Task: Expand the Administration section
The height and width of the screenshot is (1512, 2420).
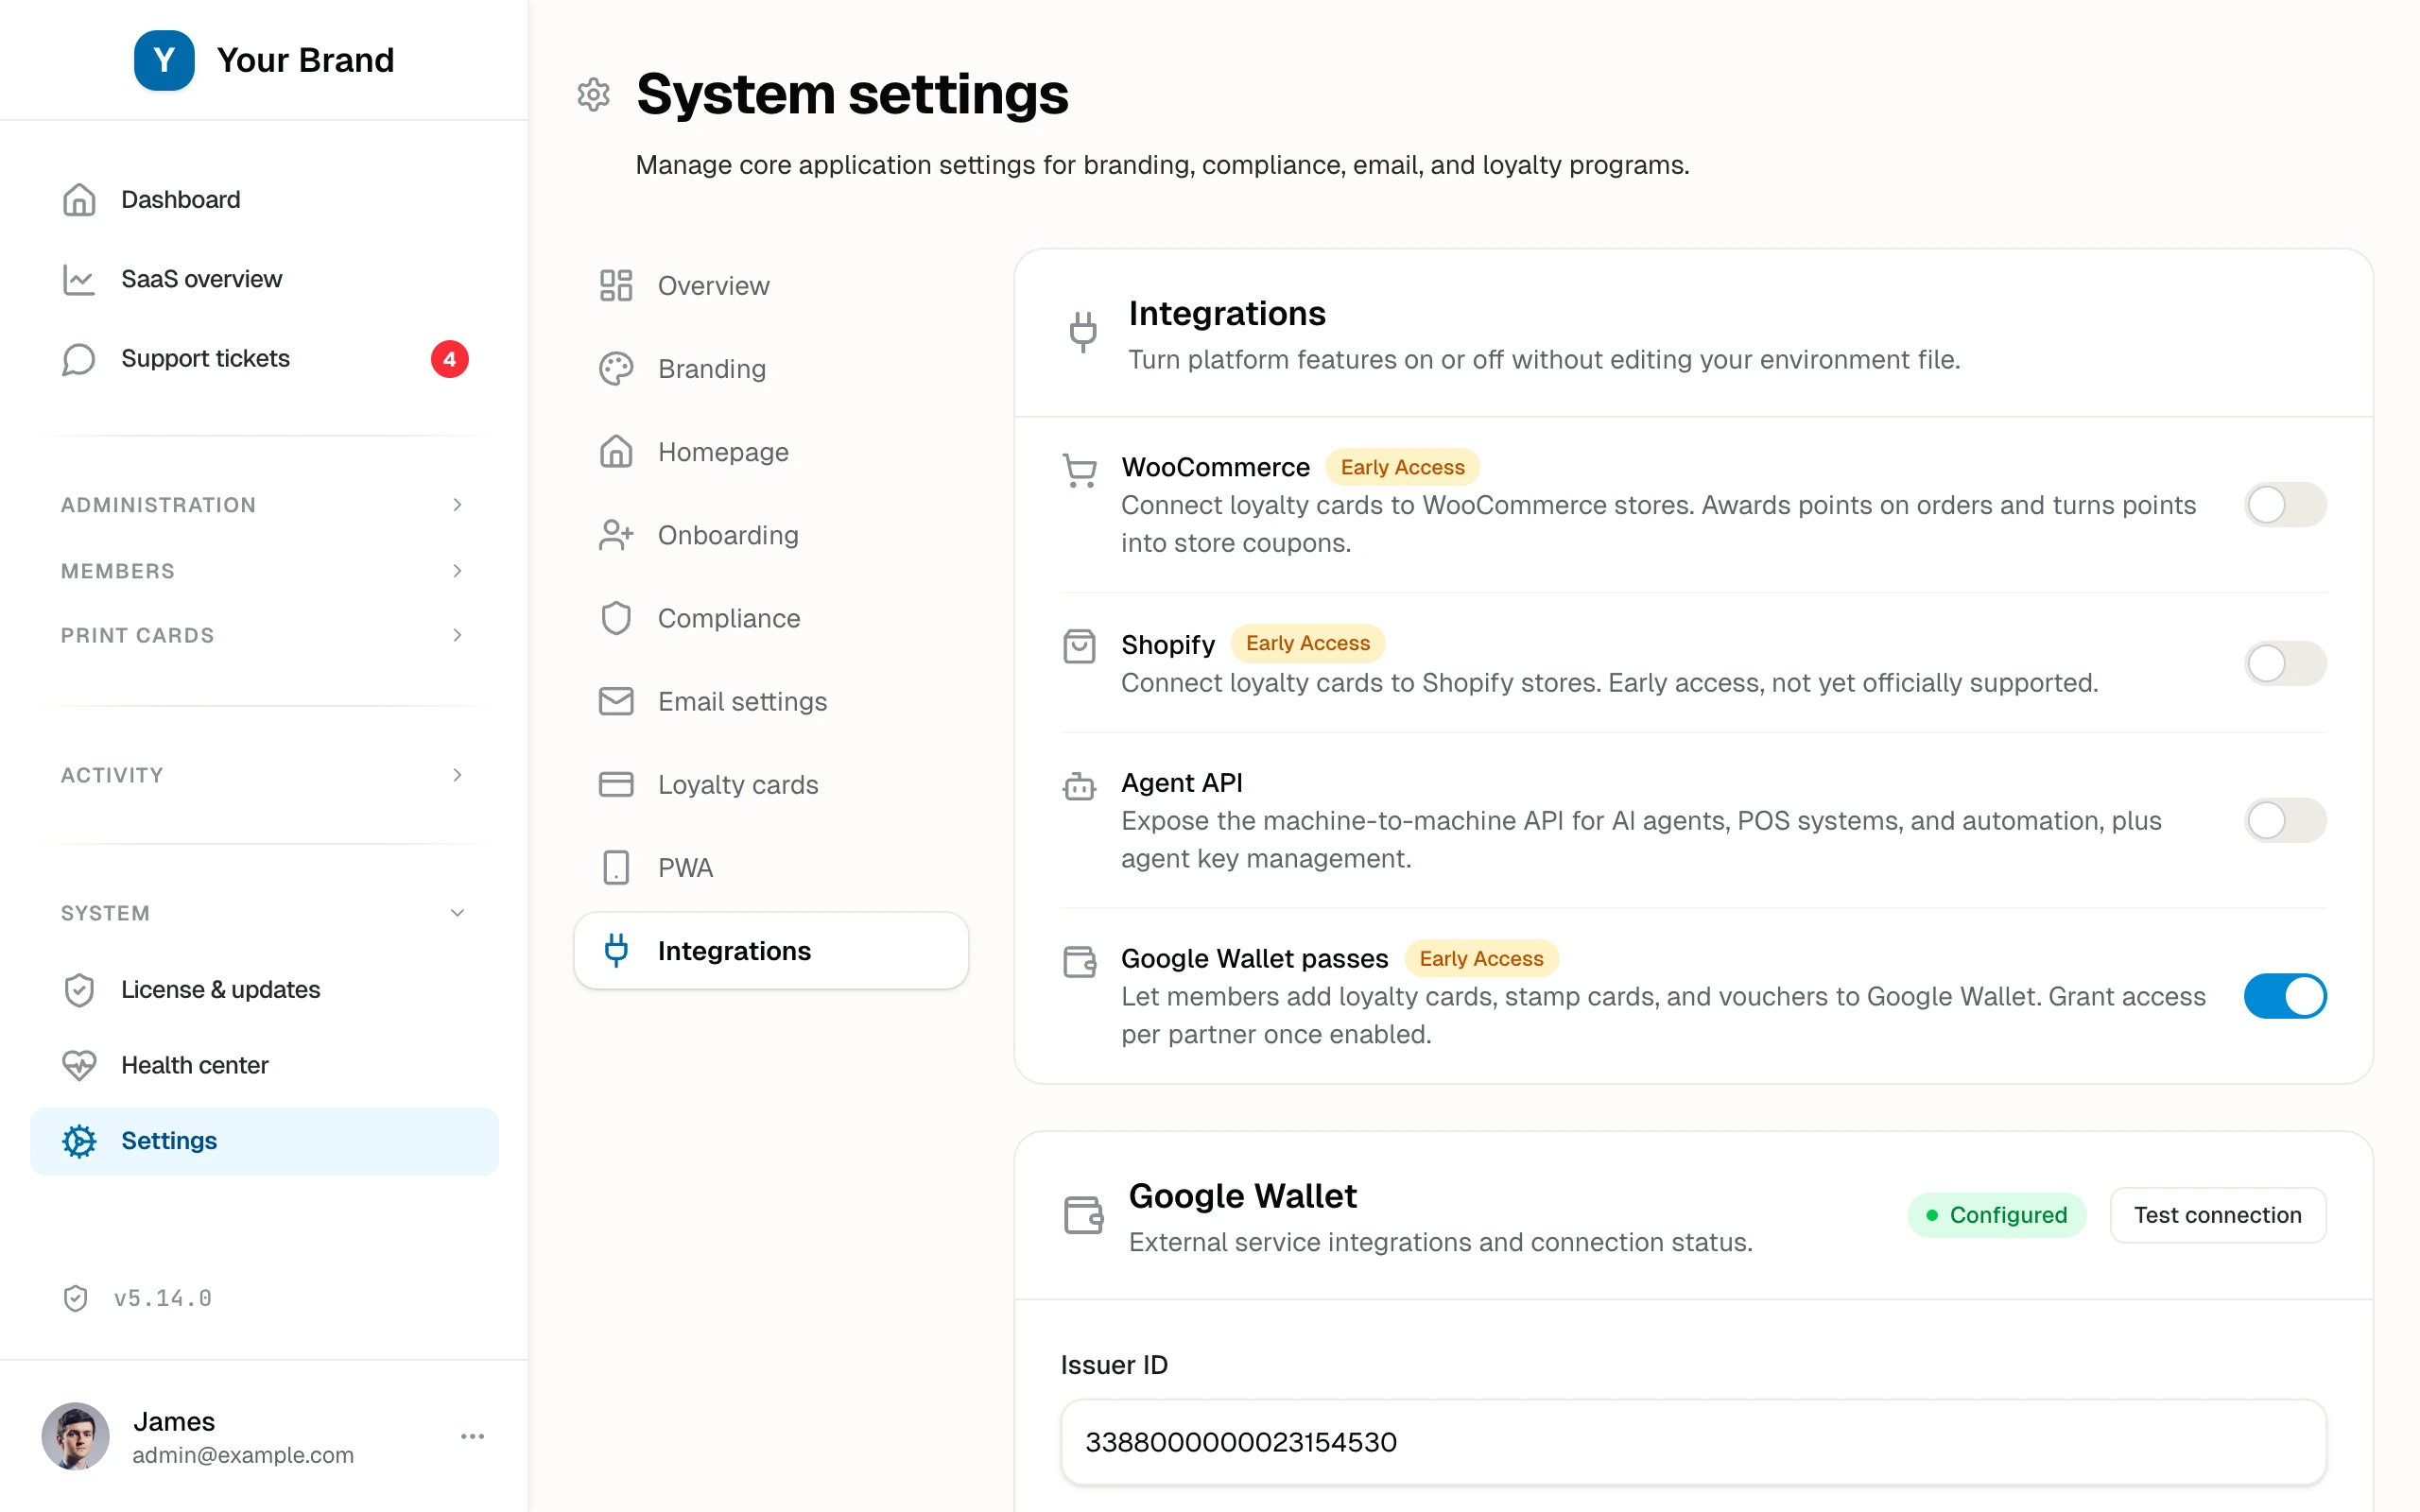Action: [264, 505]
